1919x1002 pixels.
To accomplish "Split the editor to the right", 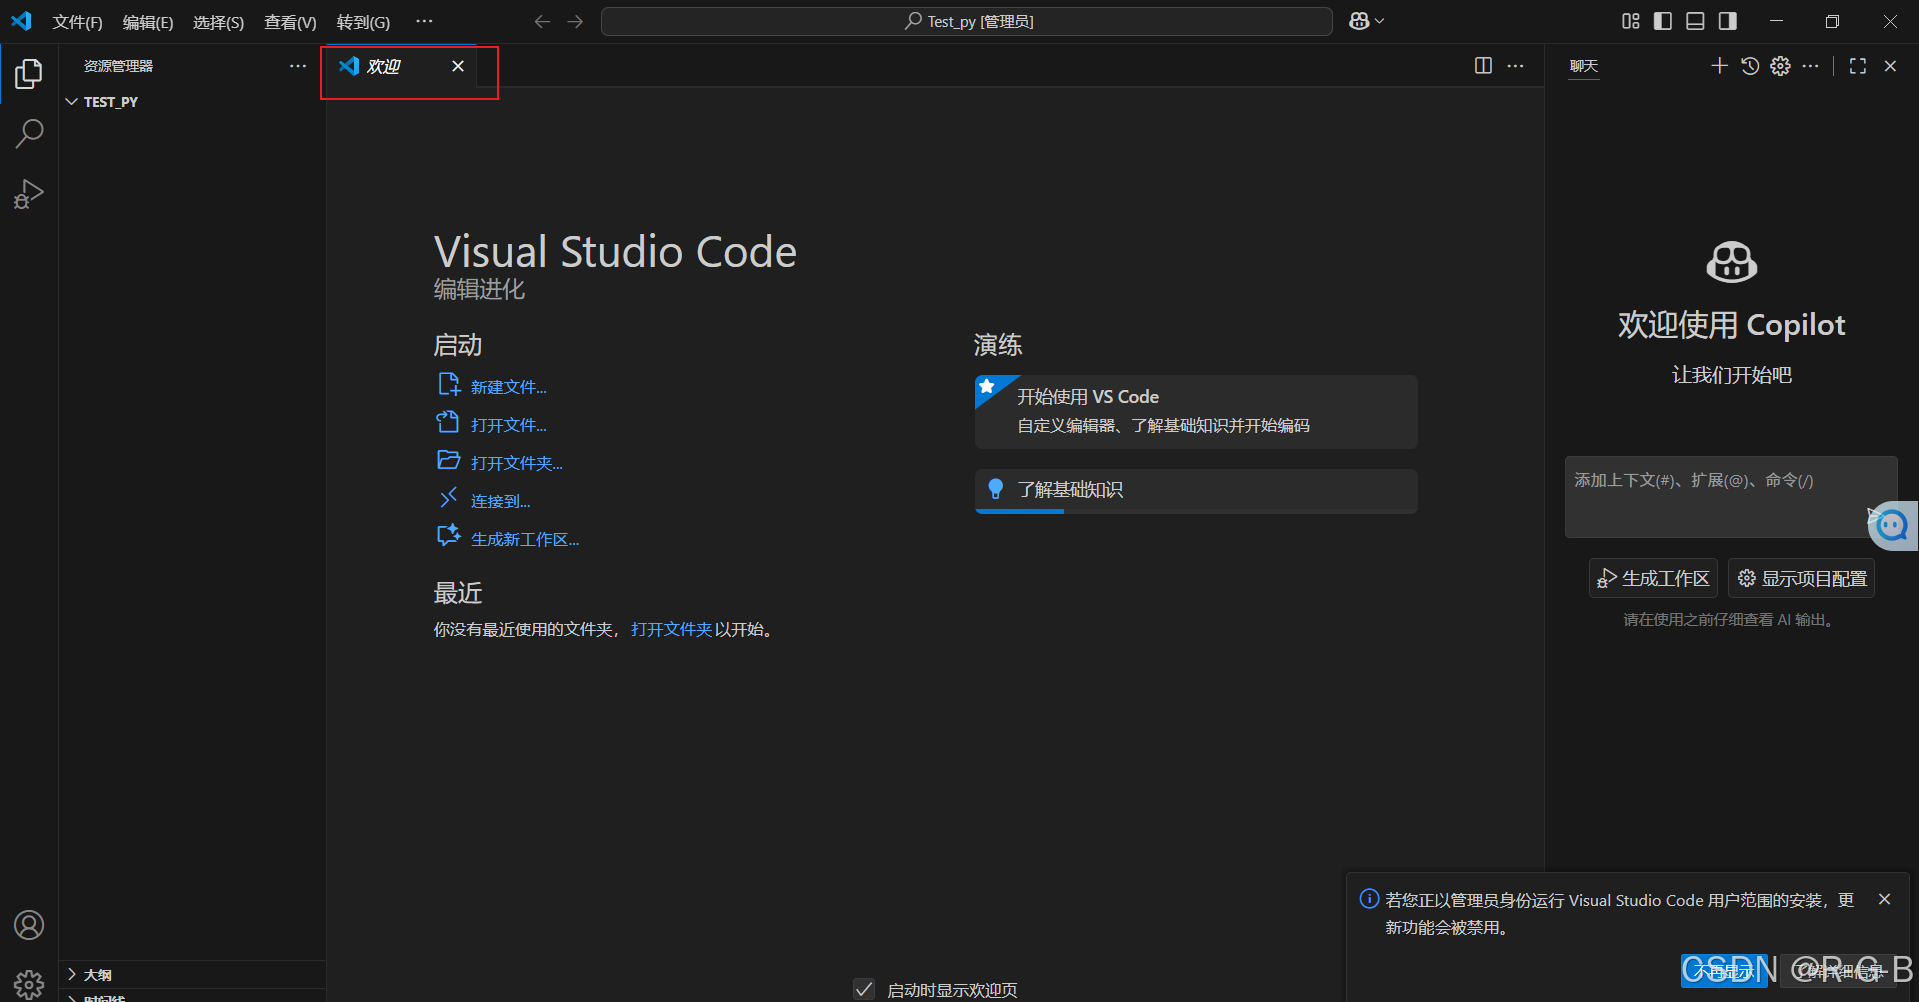I will click(x=1483, y=65).
